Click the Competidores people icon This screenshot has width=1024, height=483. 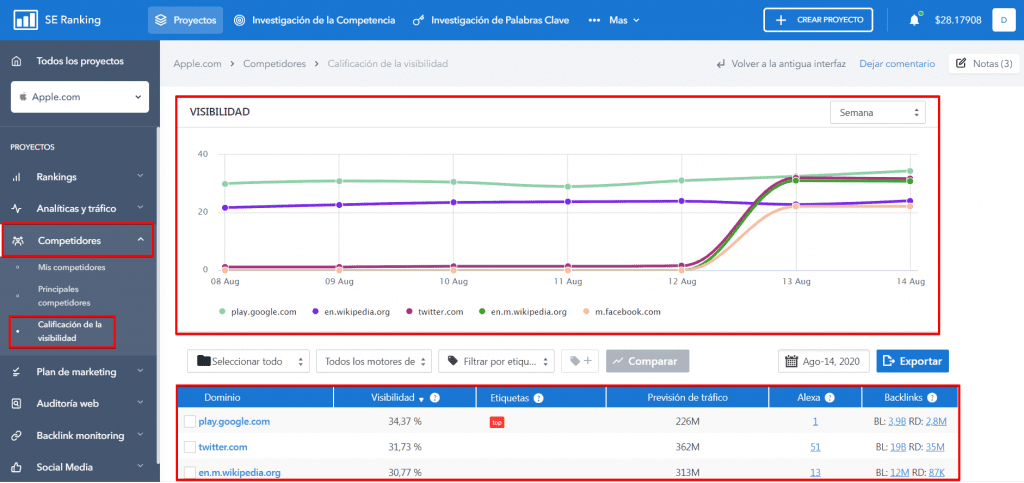coord(18,241)
